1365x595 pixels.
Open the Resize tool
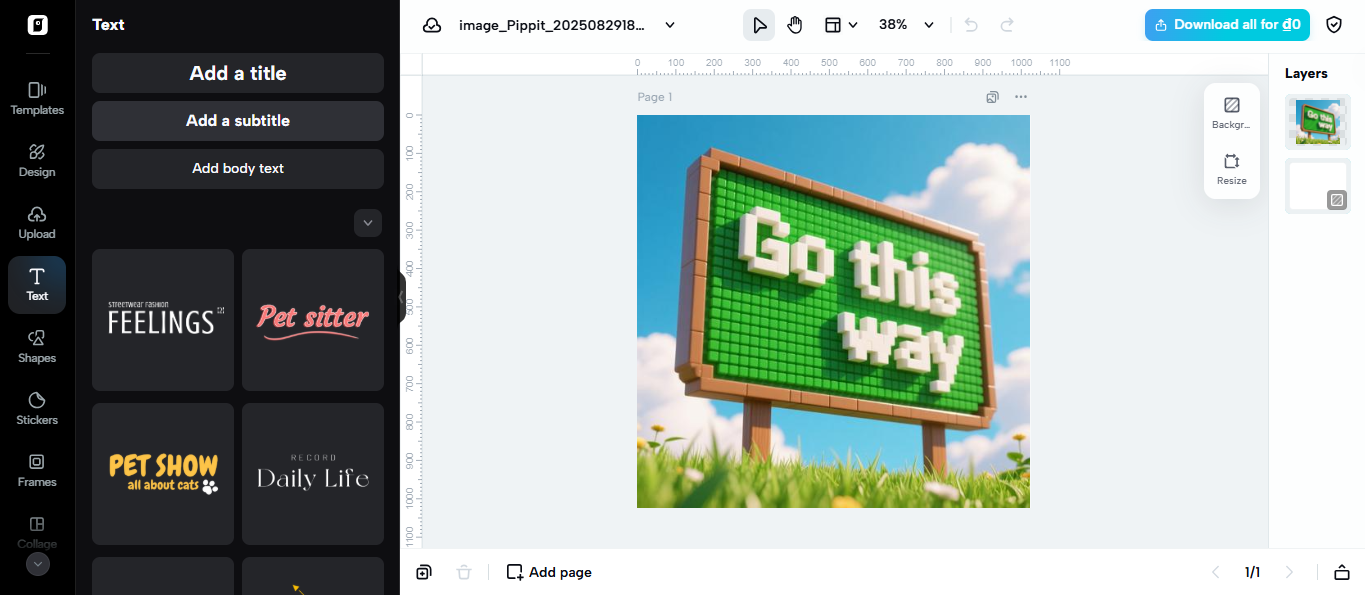click(1231, 169)
